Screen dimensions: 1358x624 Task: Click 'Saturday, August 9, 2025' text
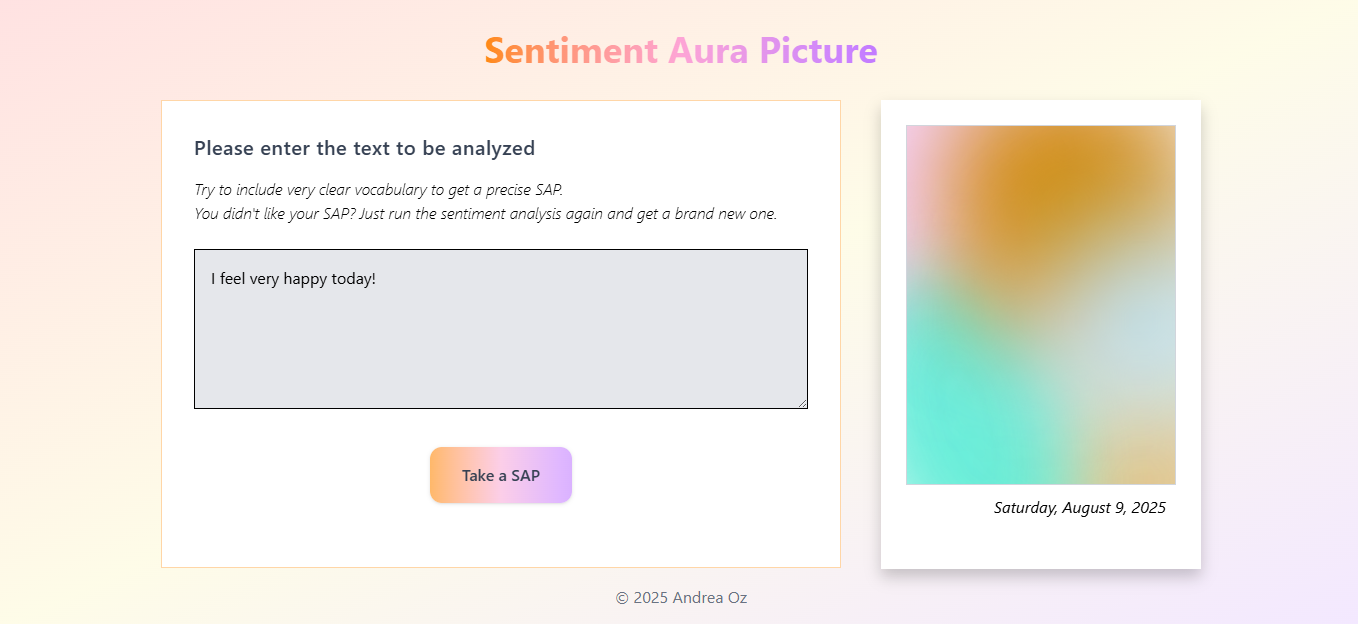[x=1079, y=508]
